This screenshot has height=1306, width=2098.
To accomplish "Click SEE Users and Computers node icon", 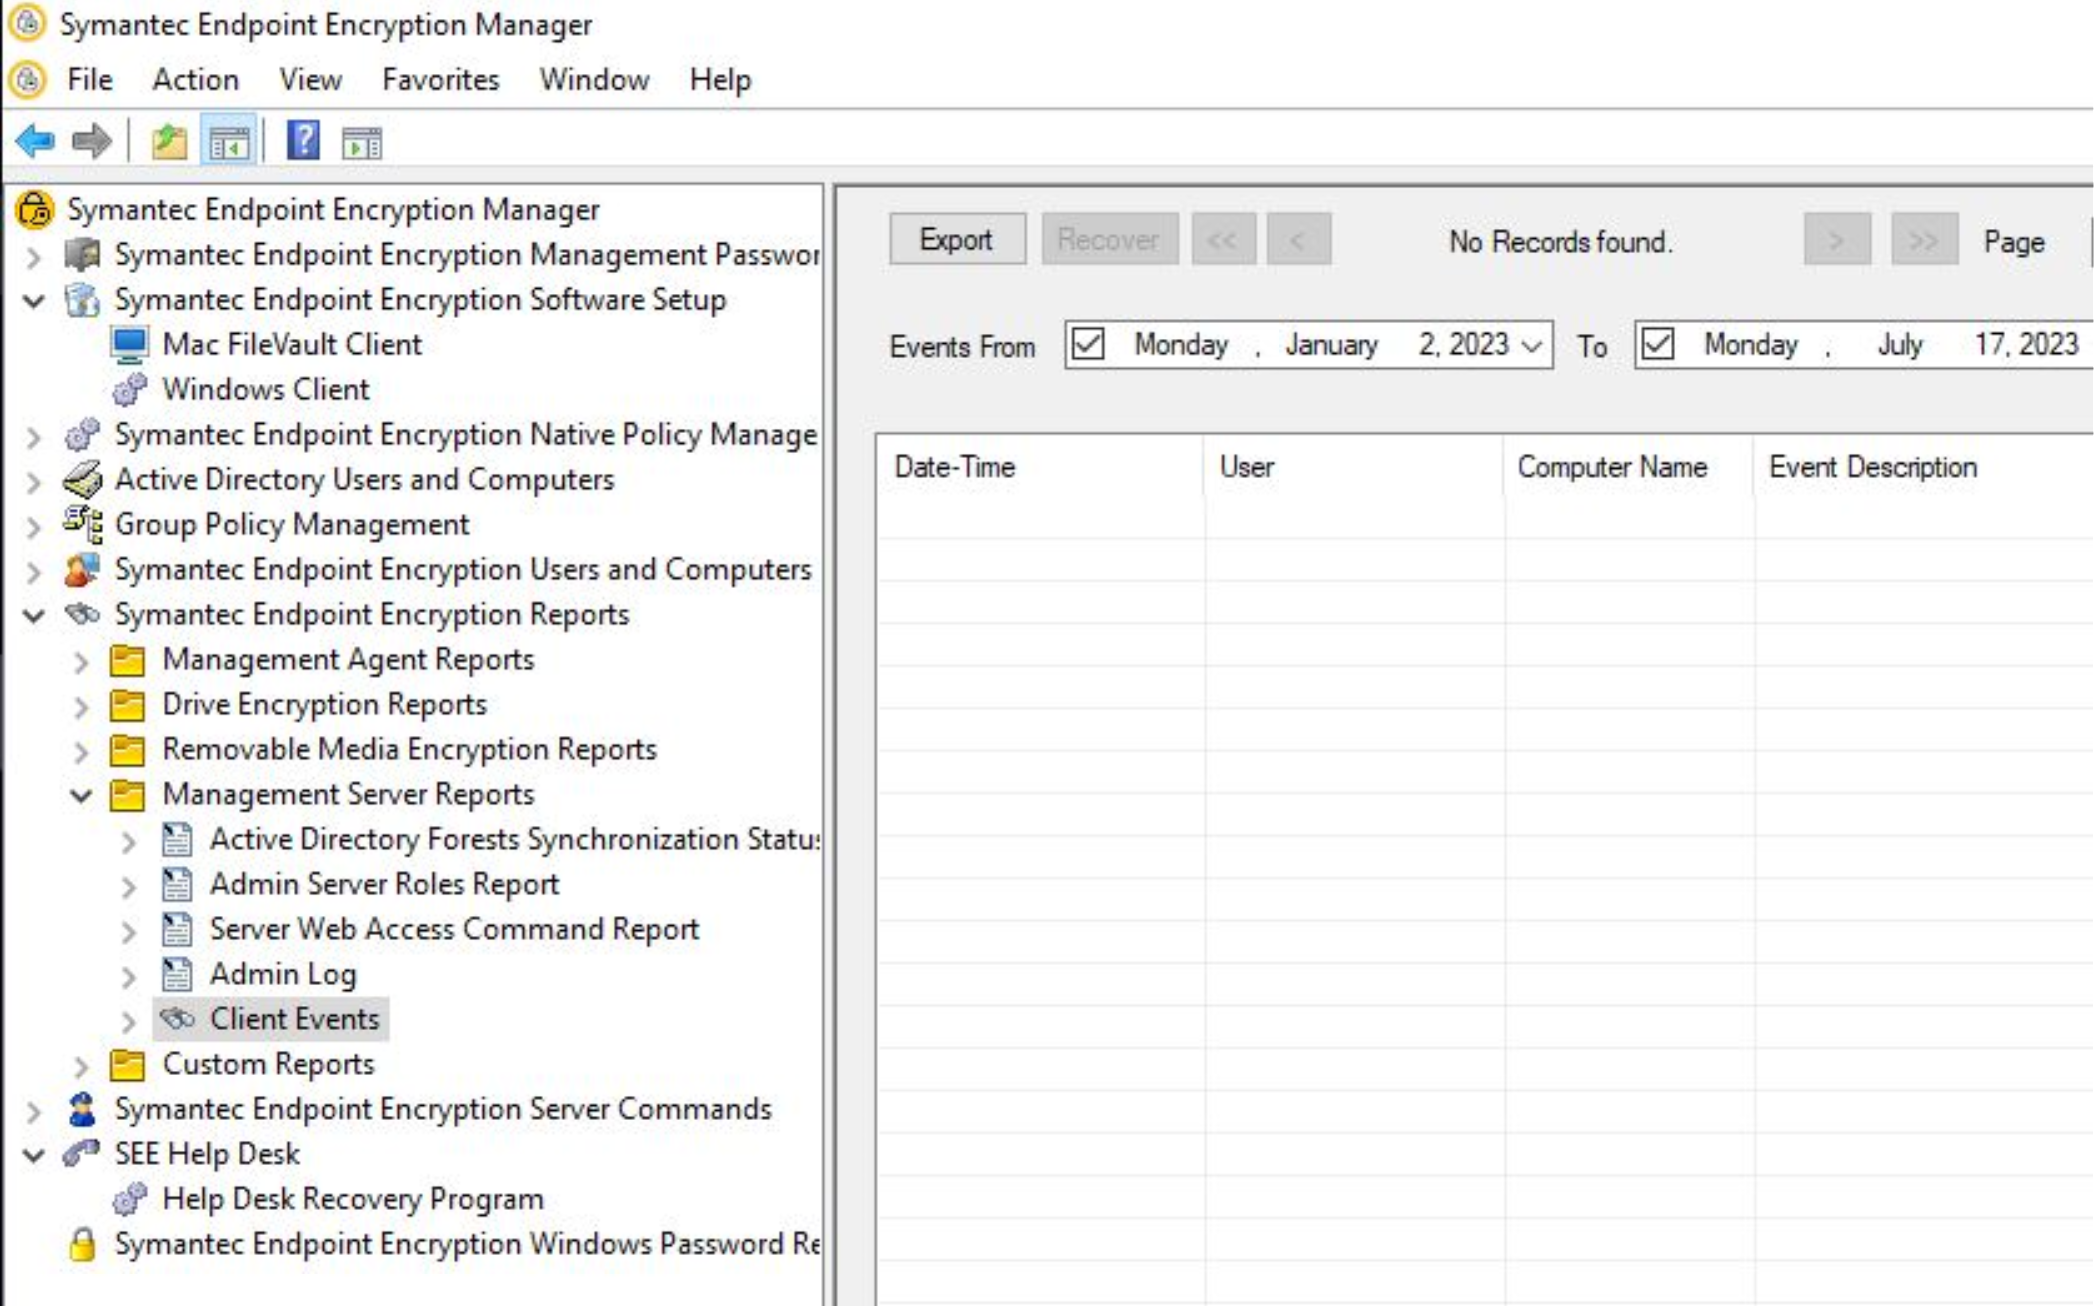I will 82,570.
